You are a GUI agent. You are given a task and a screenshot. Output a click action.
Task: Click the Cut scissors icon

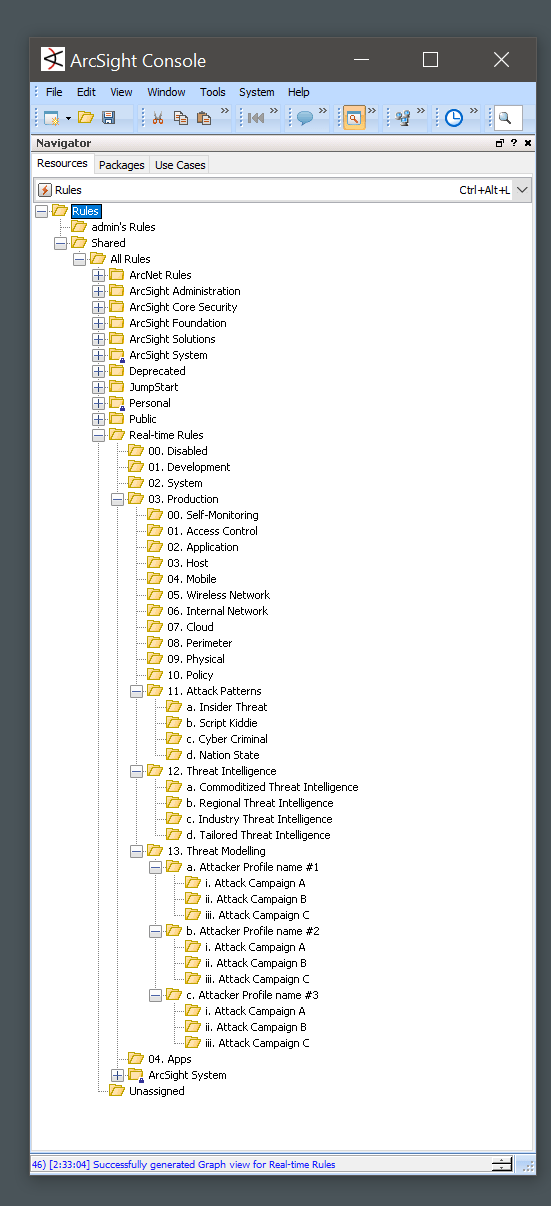(157, 118)
